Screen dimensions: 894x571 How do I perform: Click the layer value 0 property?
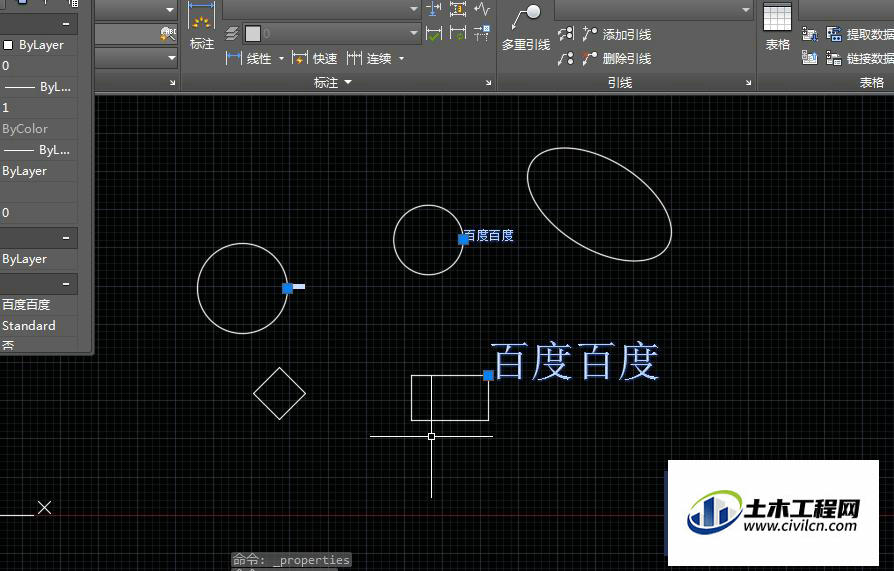39,66
